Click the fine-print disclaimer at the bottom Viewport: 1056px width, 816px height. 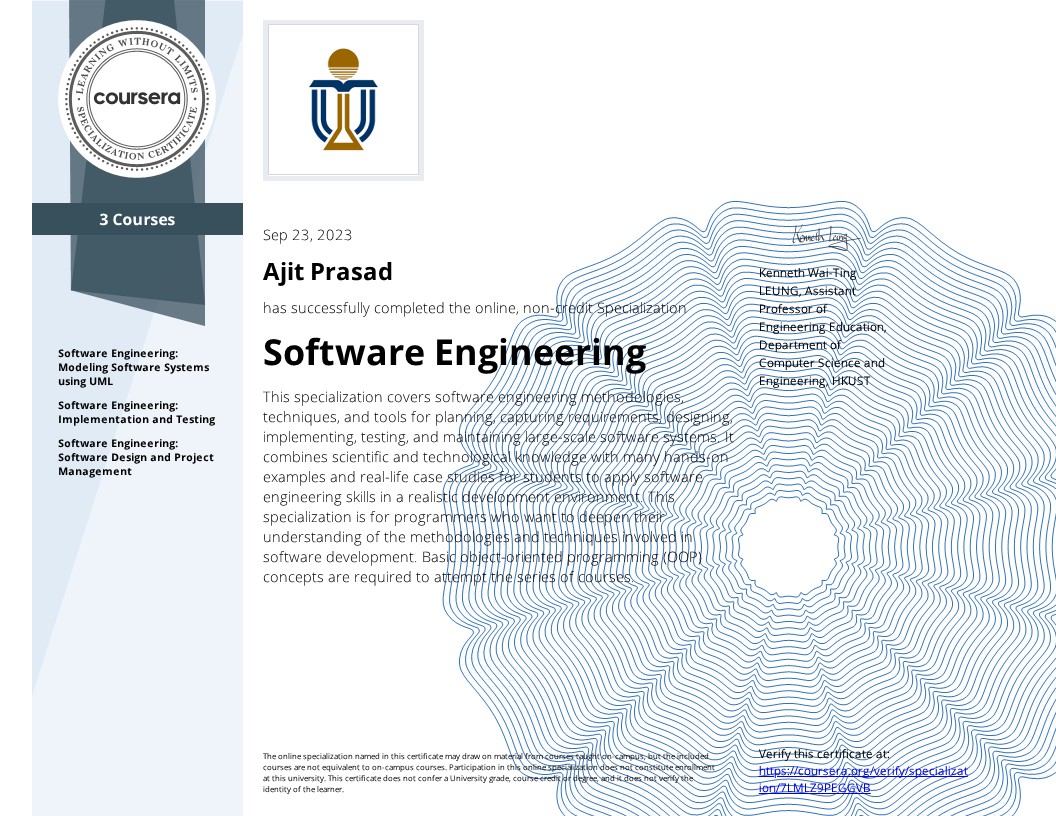488,773
